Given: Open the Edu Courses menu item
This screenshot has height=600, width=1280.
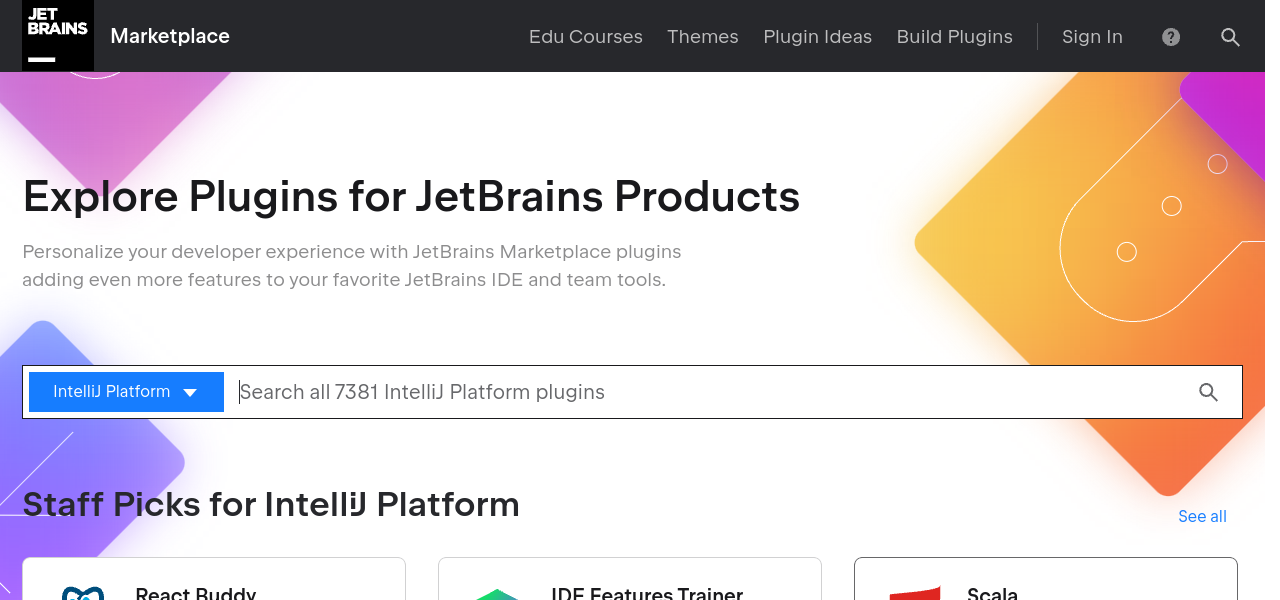Looking at the screenshot, I should (585, 37).
